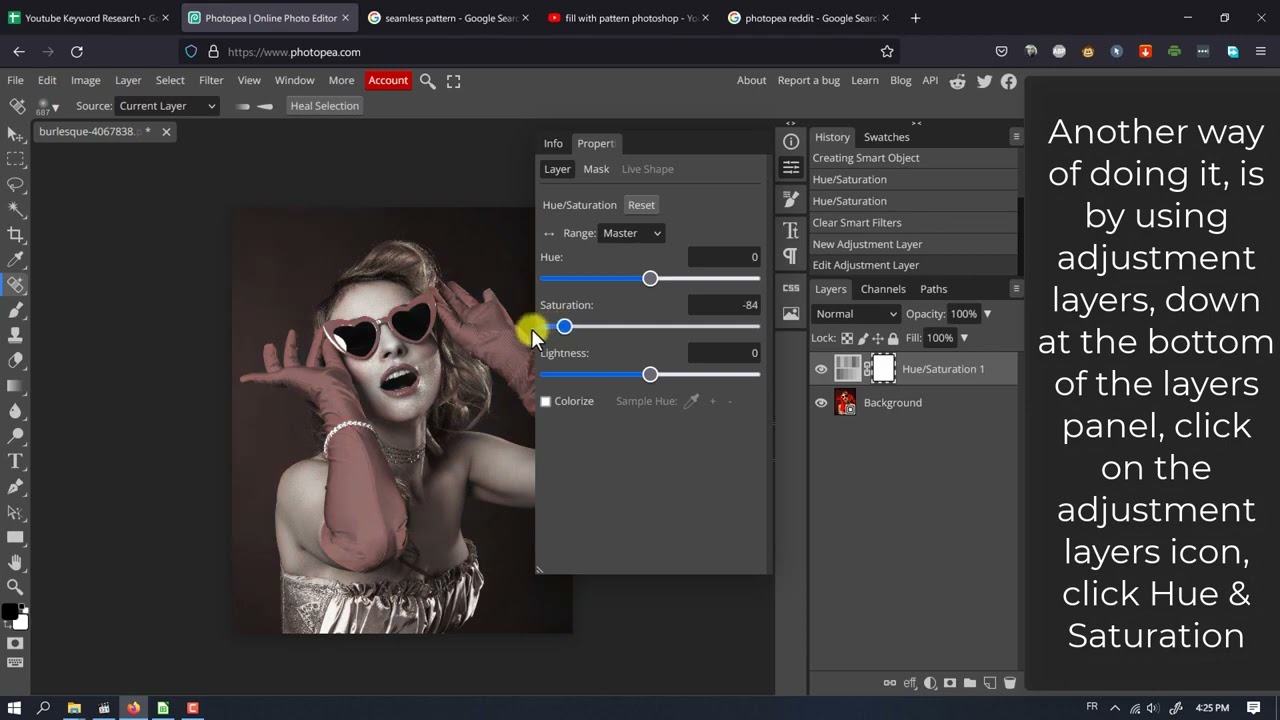This screenshot has width=1280, height=720.
Task: Open the search magnifier in menu bar
Action: click(427, 81)
